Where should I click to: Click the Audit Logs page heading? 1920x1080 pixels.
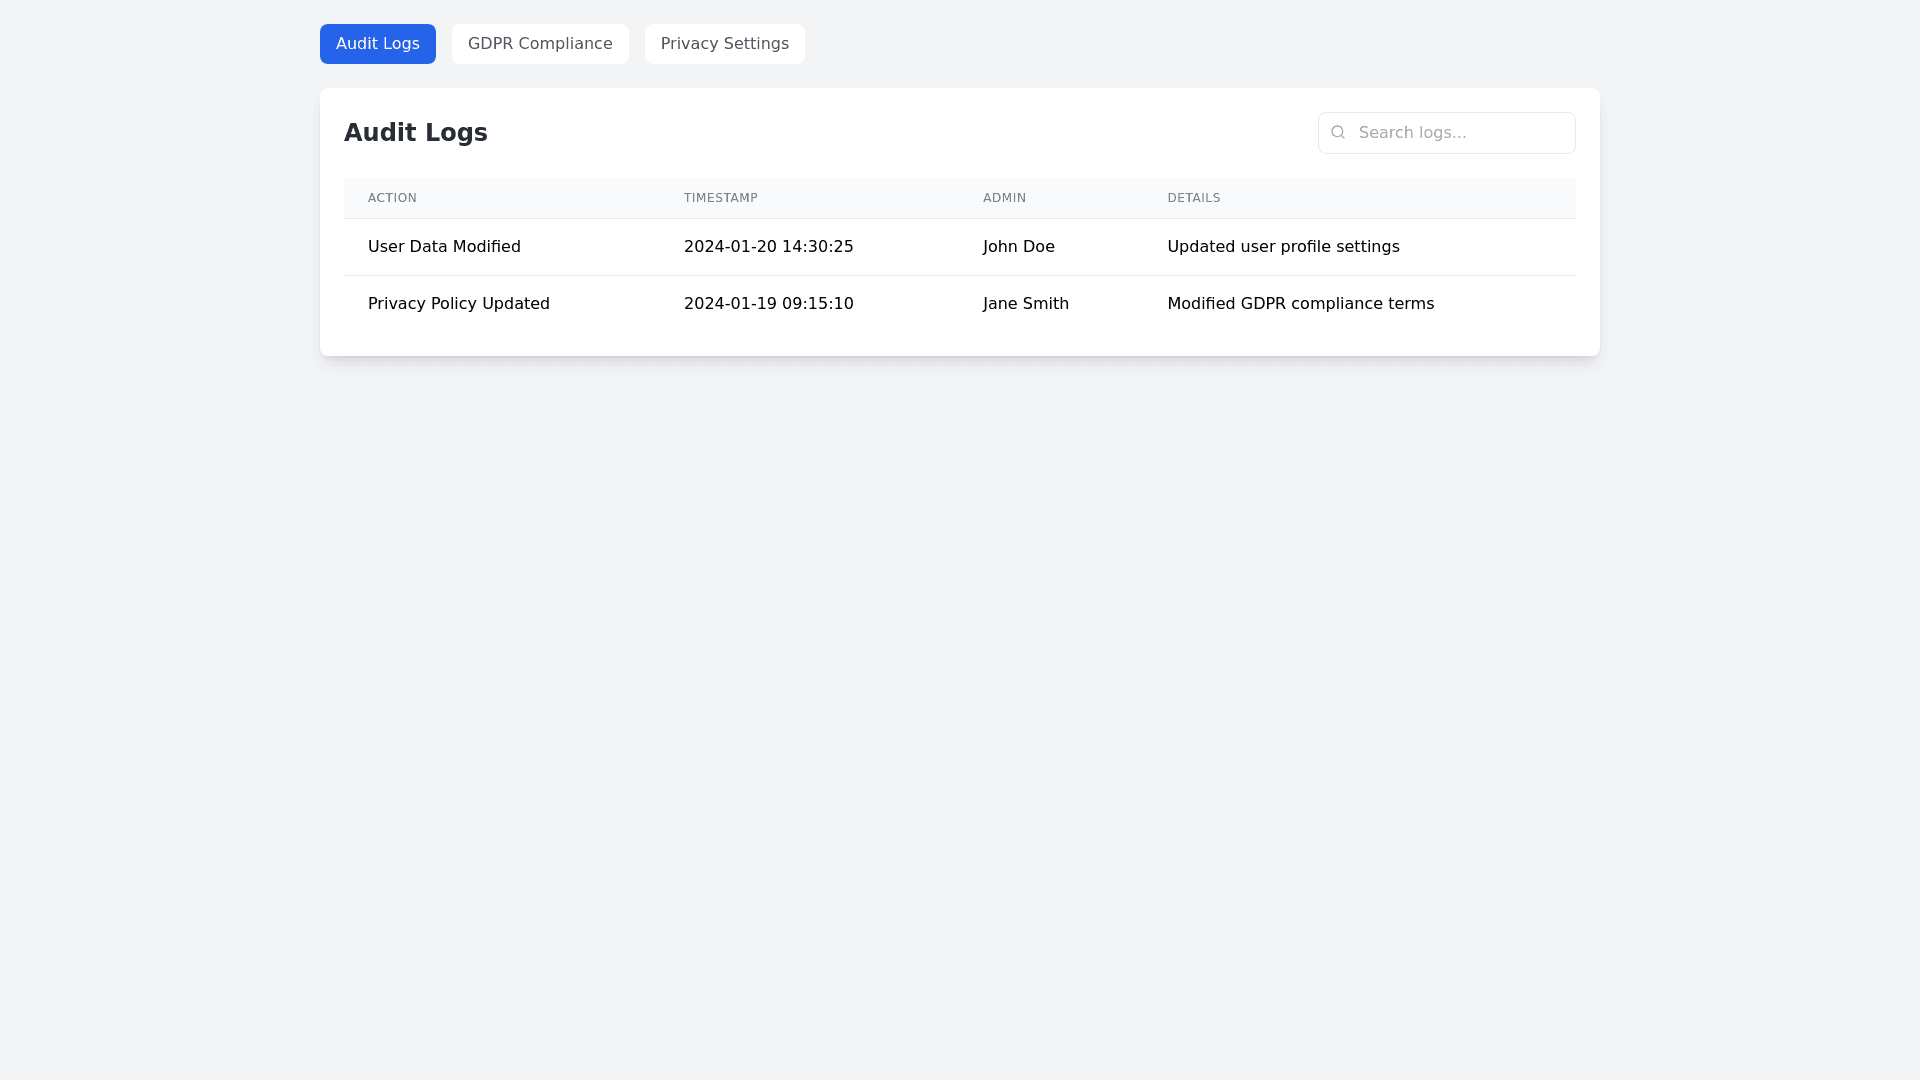point(415,133)
